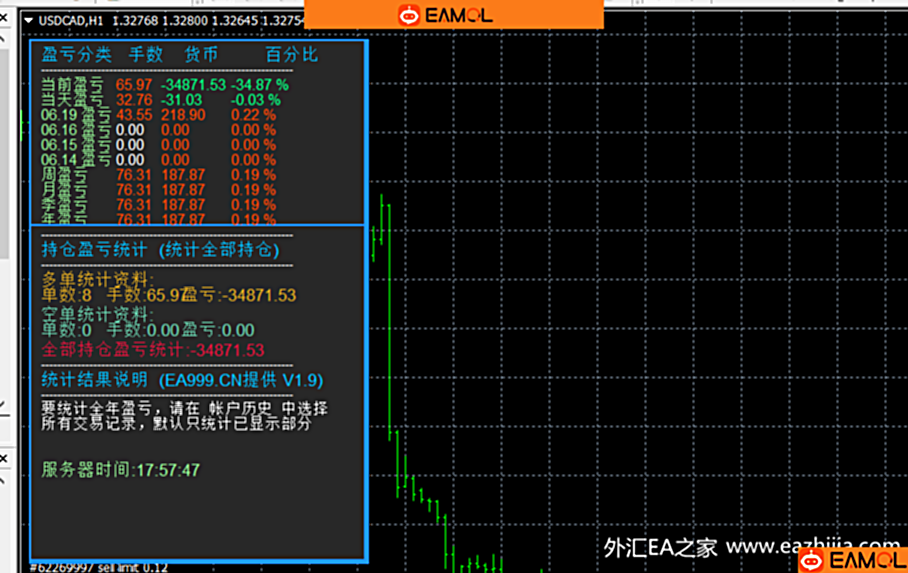Click the 盈亏分类 column header
Image resolution: width=908 pixels, height=573 pixels.
[77, 54]
